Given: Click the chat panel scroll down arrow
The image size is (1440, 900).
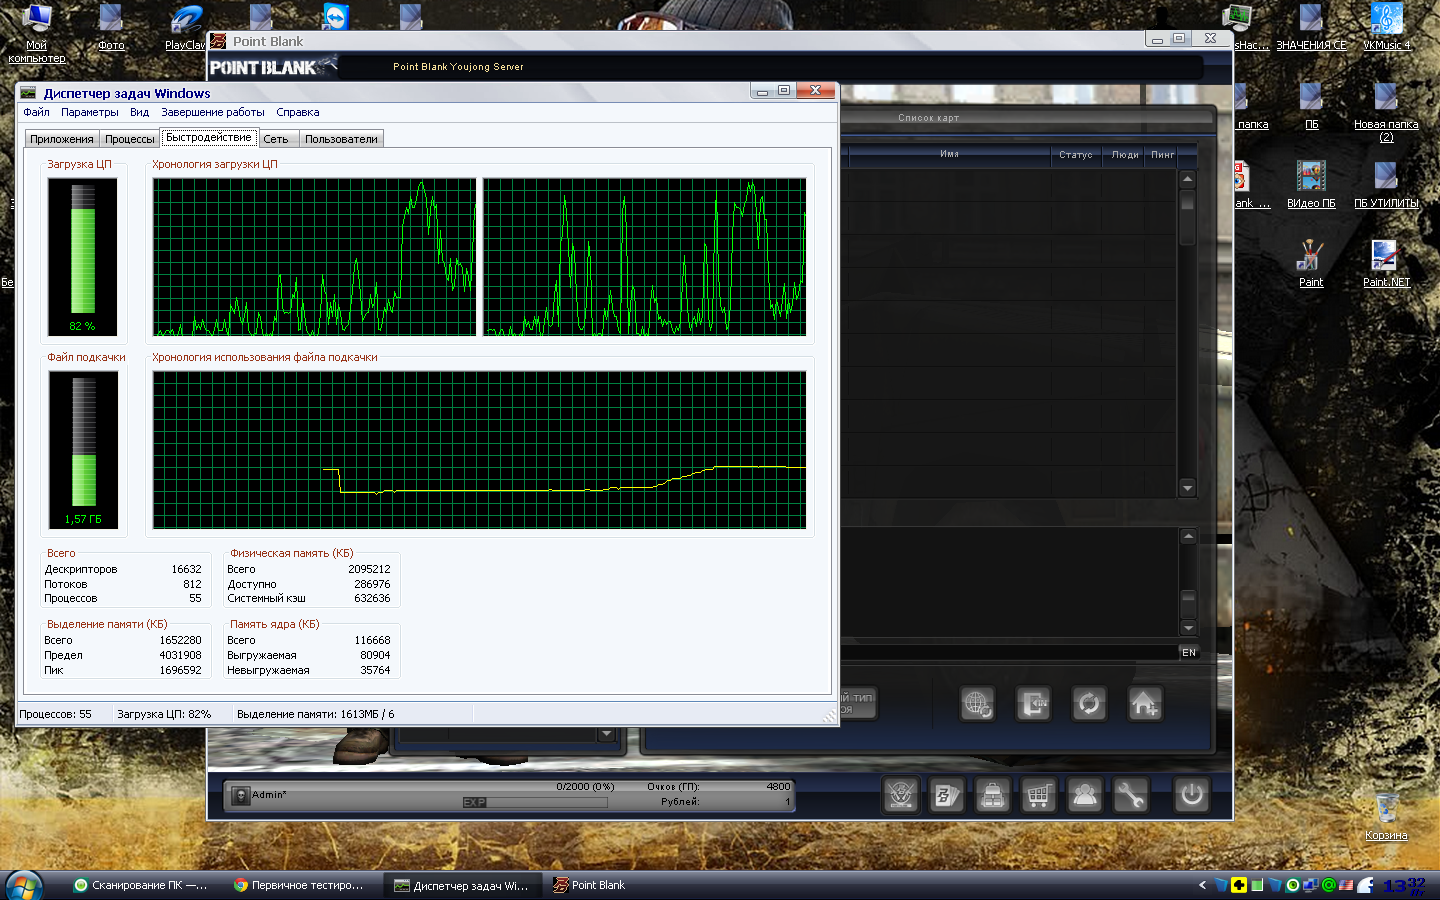Looking at the screenshot, I should pyautogui.click(x=1188, y=628).
